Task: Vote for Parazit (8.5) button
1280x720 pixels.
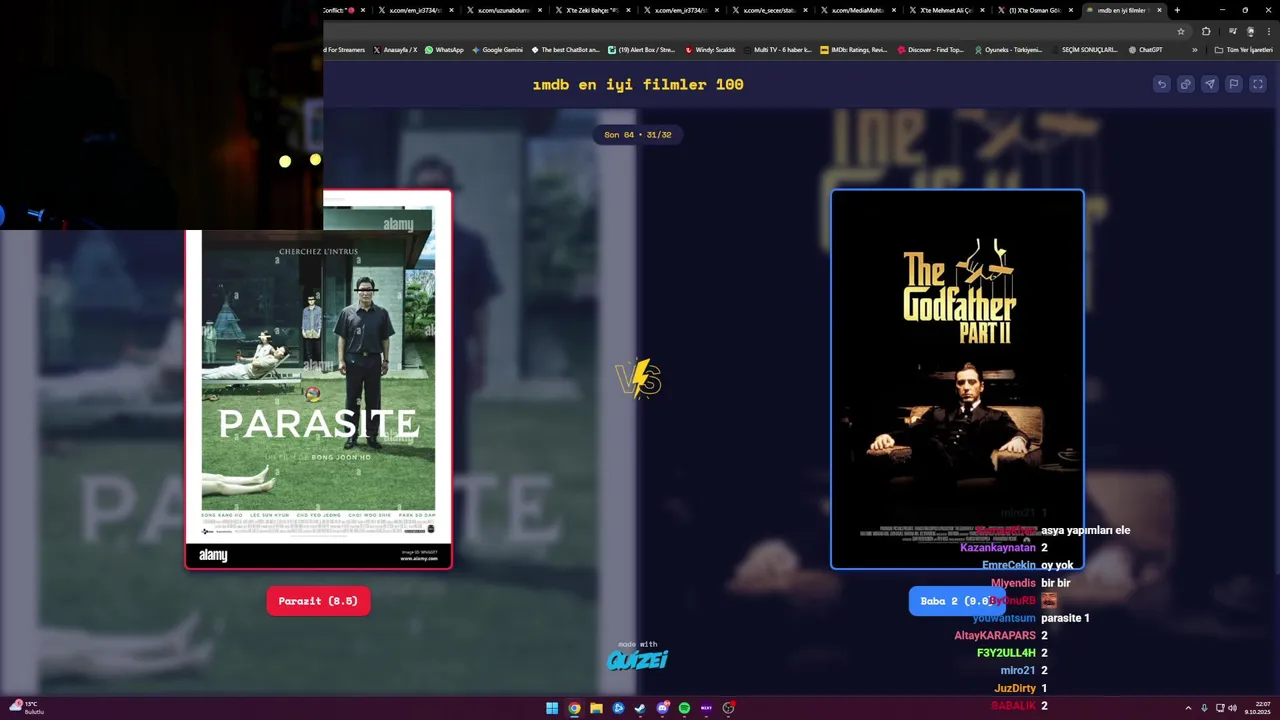Action: (318, 601)
